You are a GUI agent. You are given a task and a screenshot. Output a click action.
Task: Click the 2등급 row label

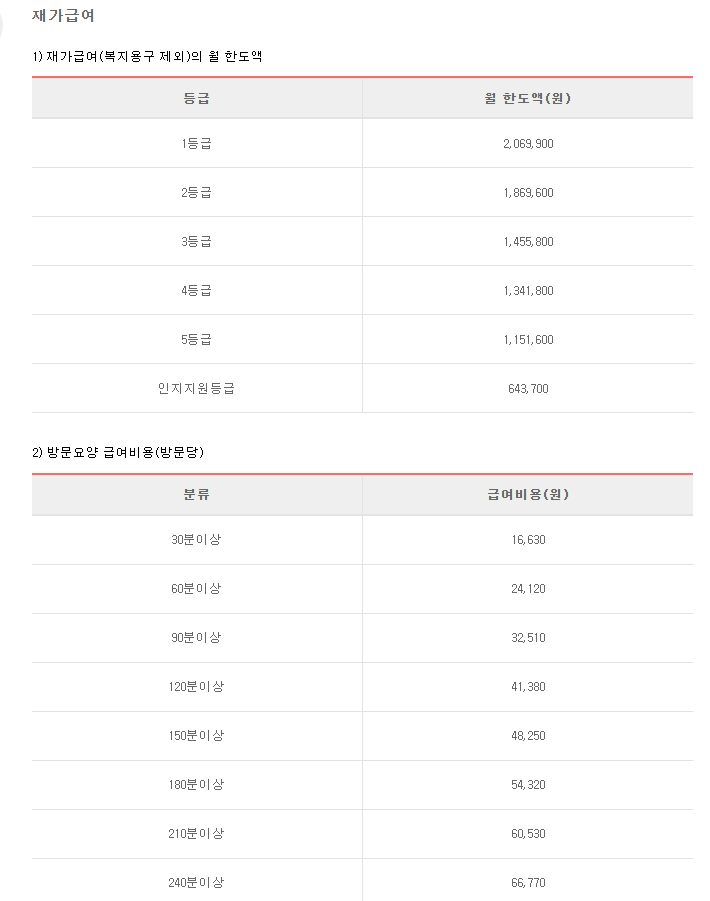click(196, 192)
